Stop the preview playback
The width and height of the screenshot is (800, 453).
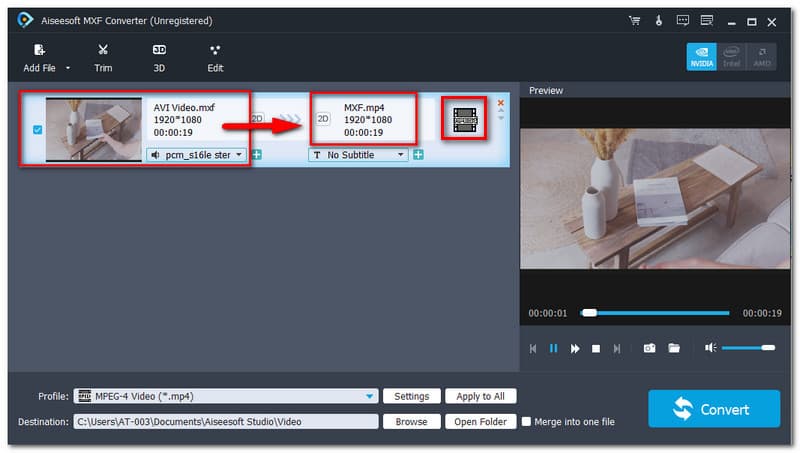(x=596, y=348)
